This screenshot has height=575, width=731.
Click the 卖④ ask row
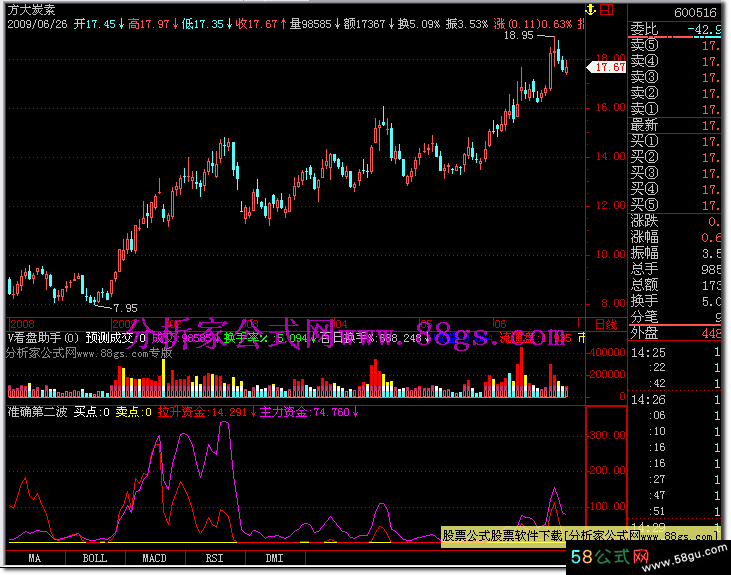[x=675, y=61]
